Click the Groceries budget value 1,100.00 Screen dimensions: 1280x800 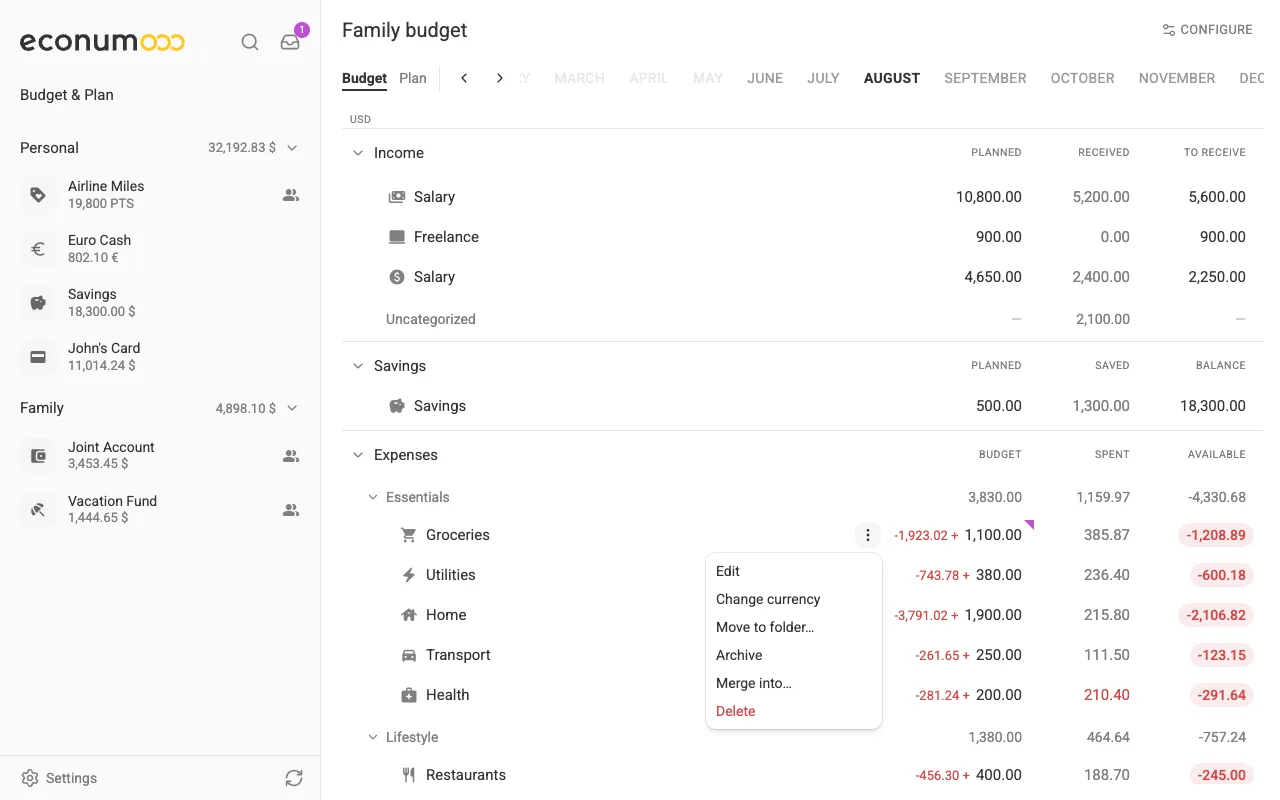(x=993, y=535)
